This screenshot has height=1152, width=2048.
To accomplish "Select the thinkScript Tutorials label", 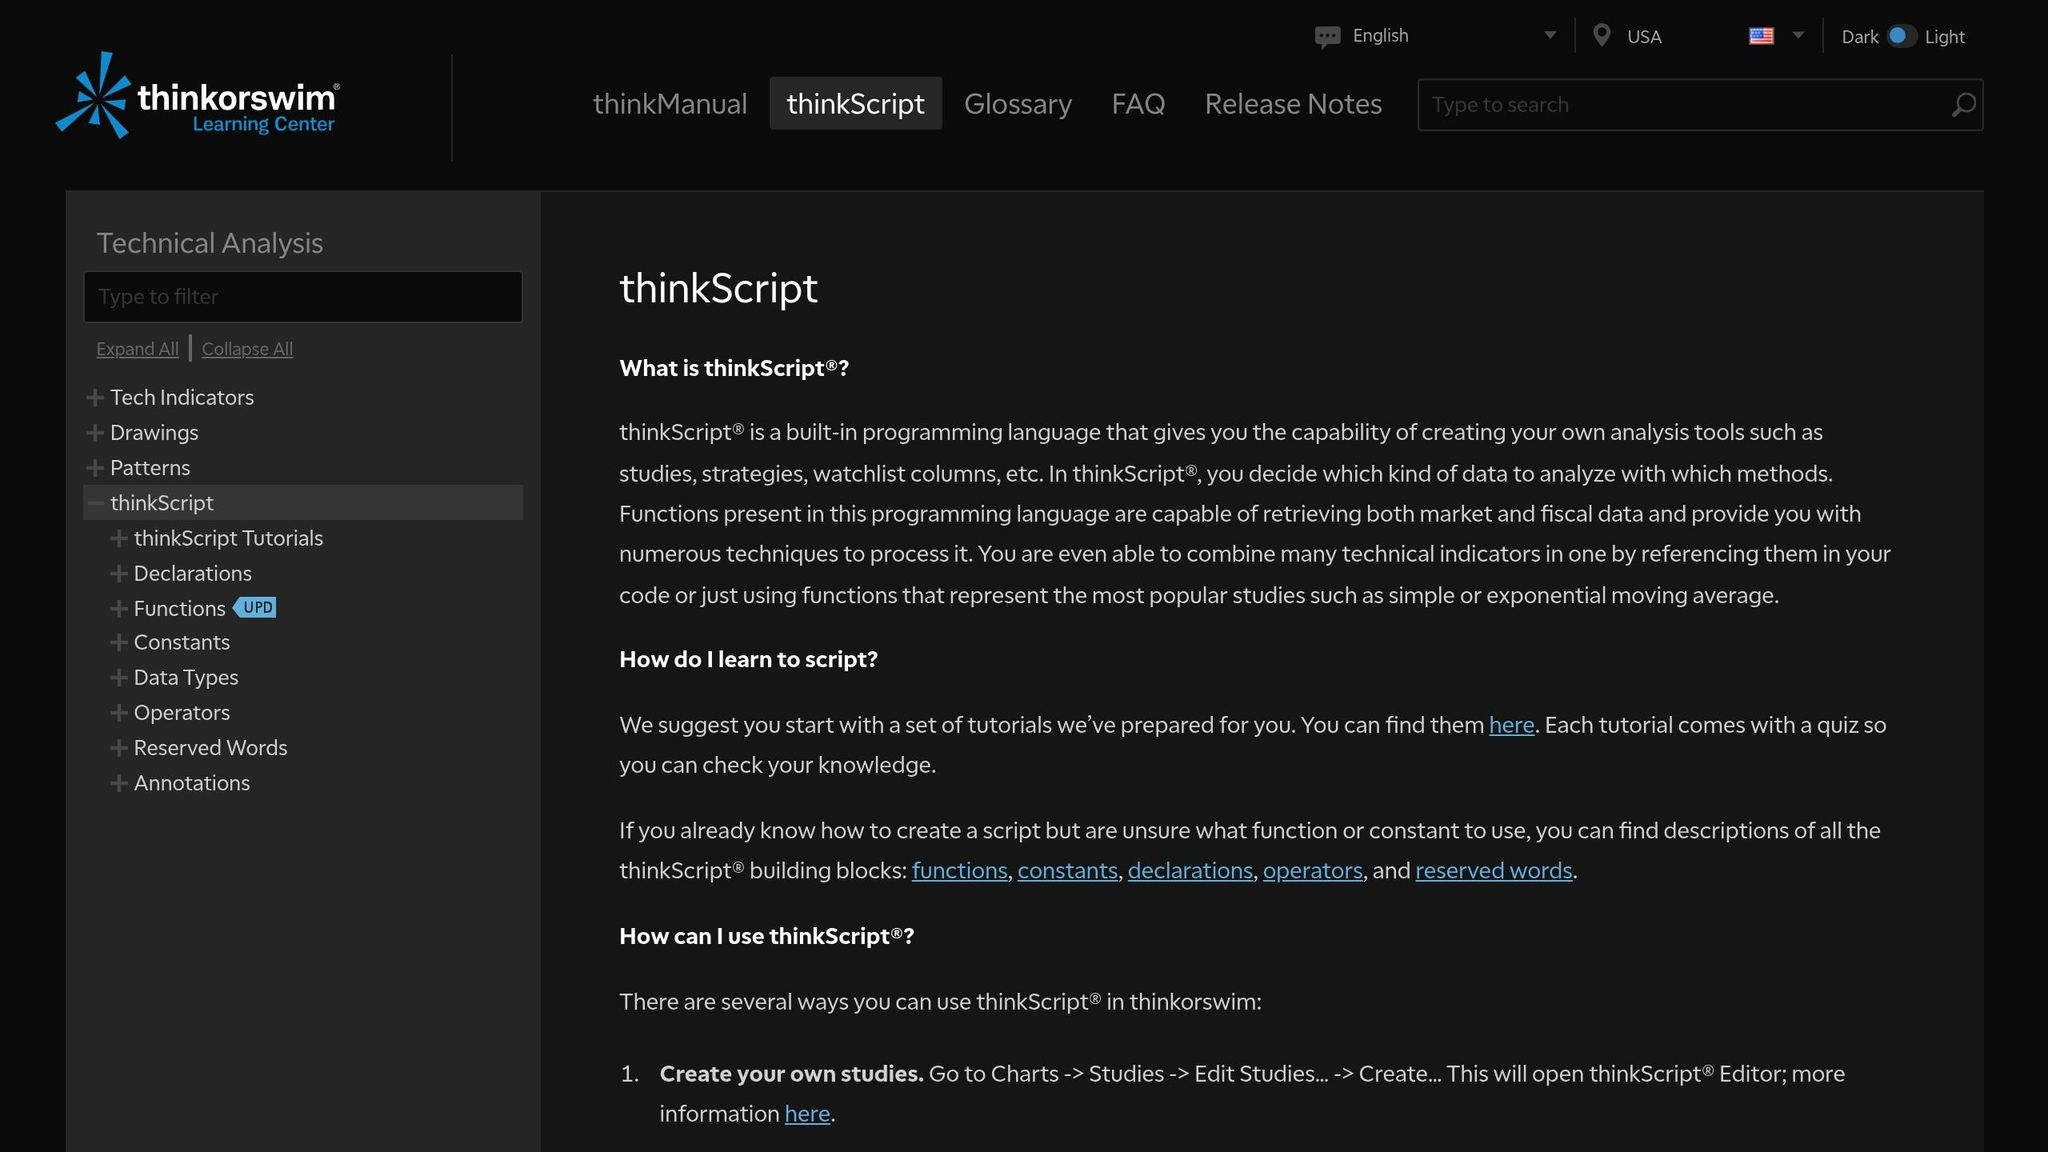I will pos(228,538).
